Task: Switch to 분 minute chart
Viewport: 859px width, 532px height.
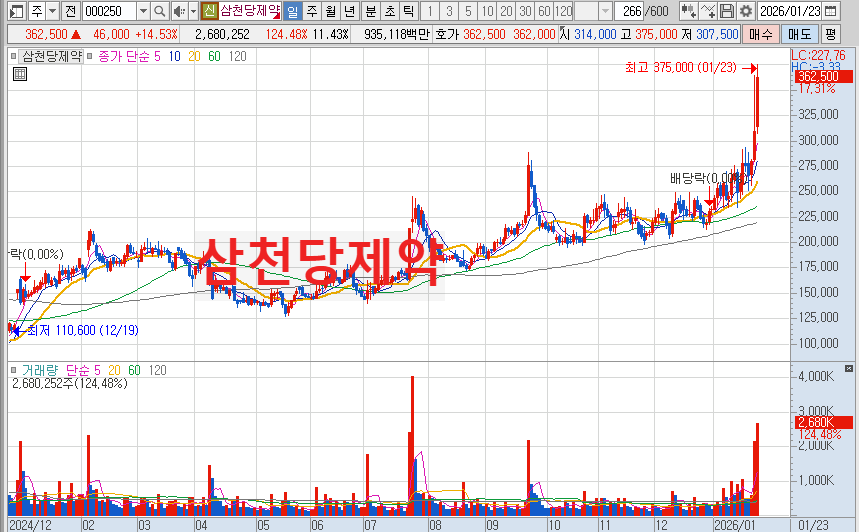Action: (371, 11)
